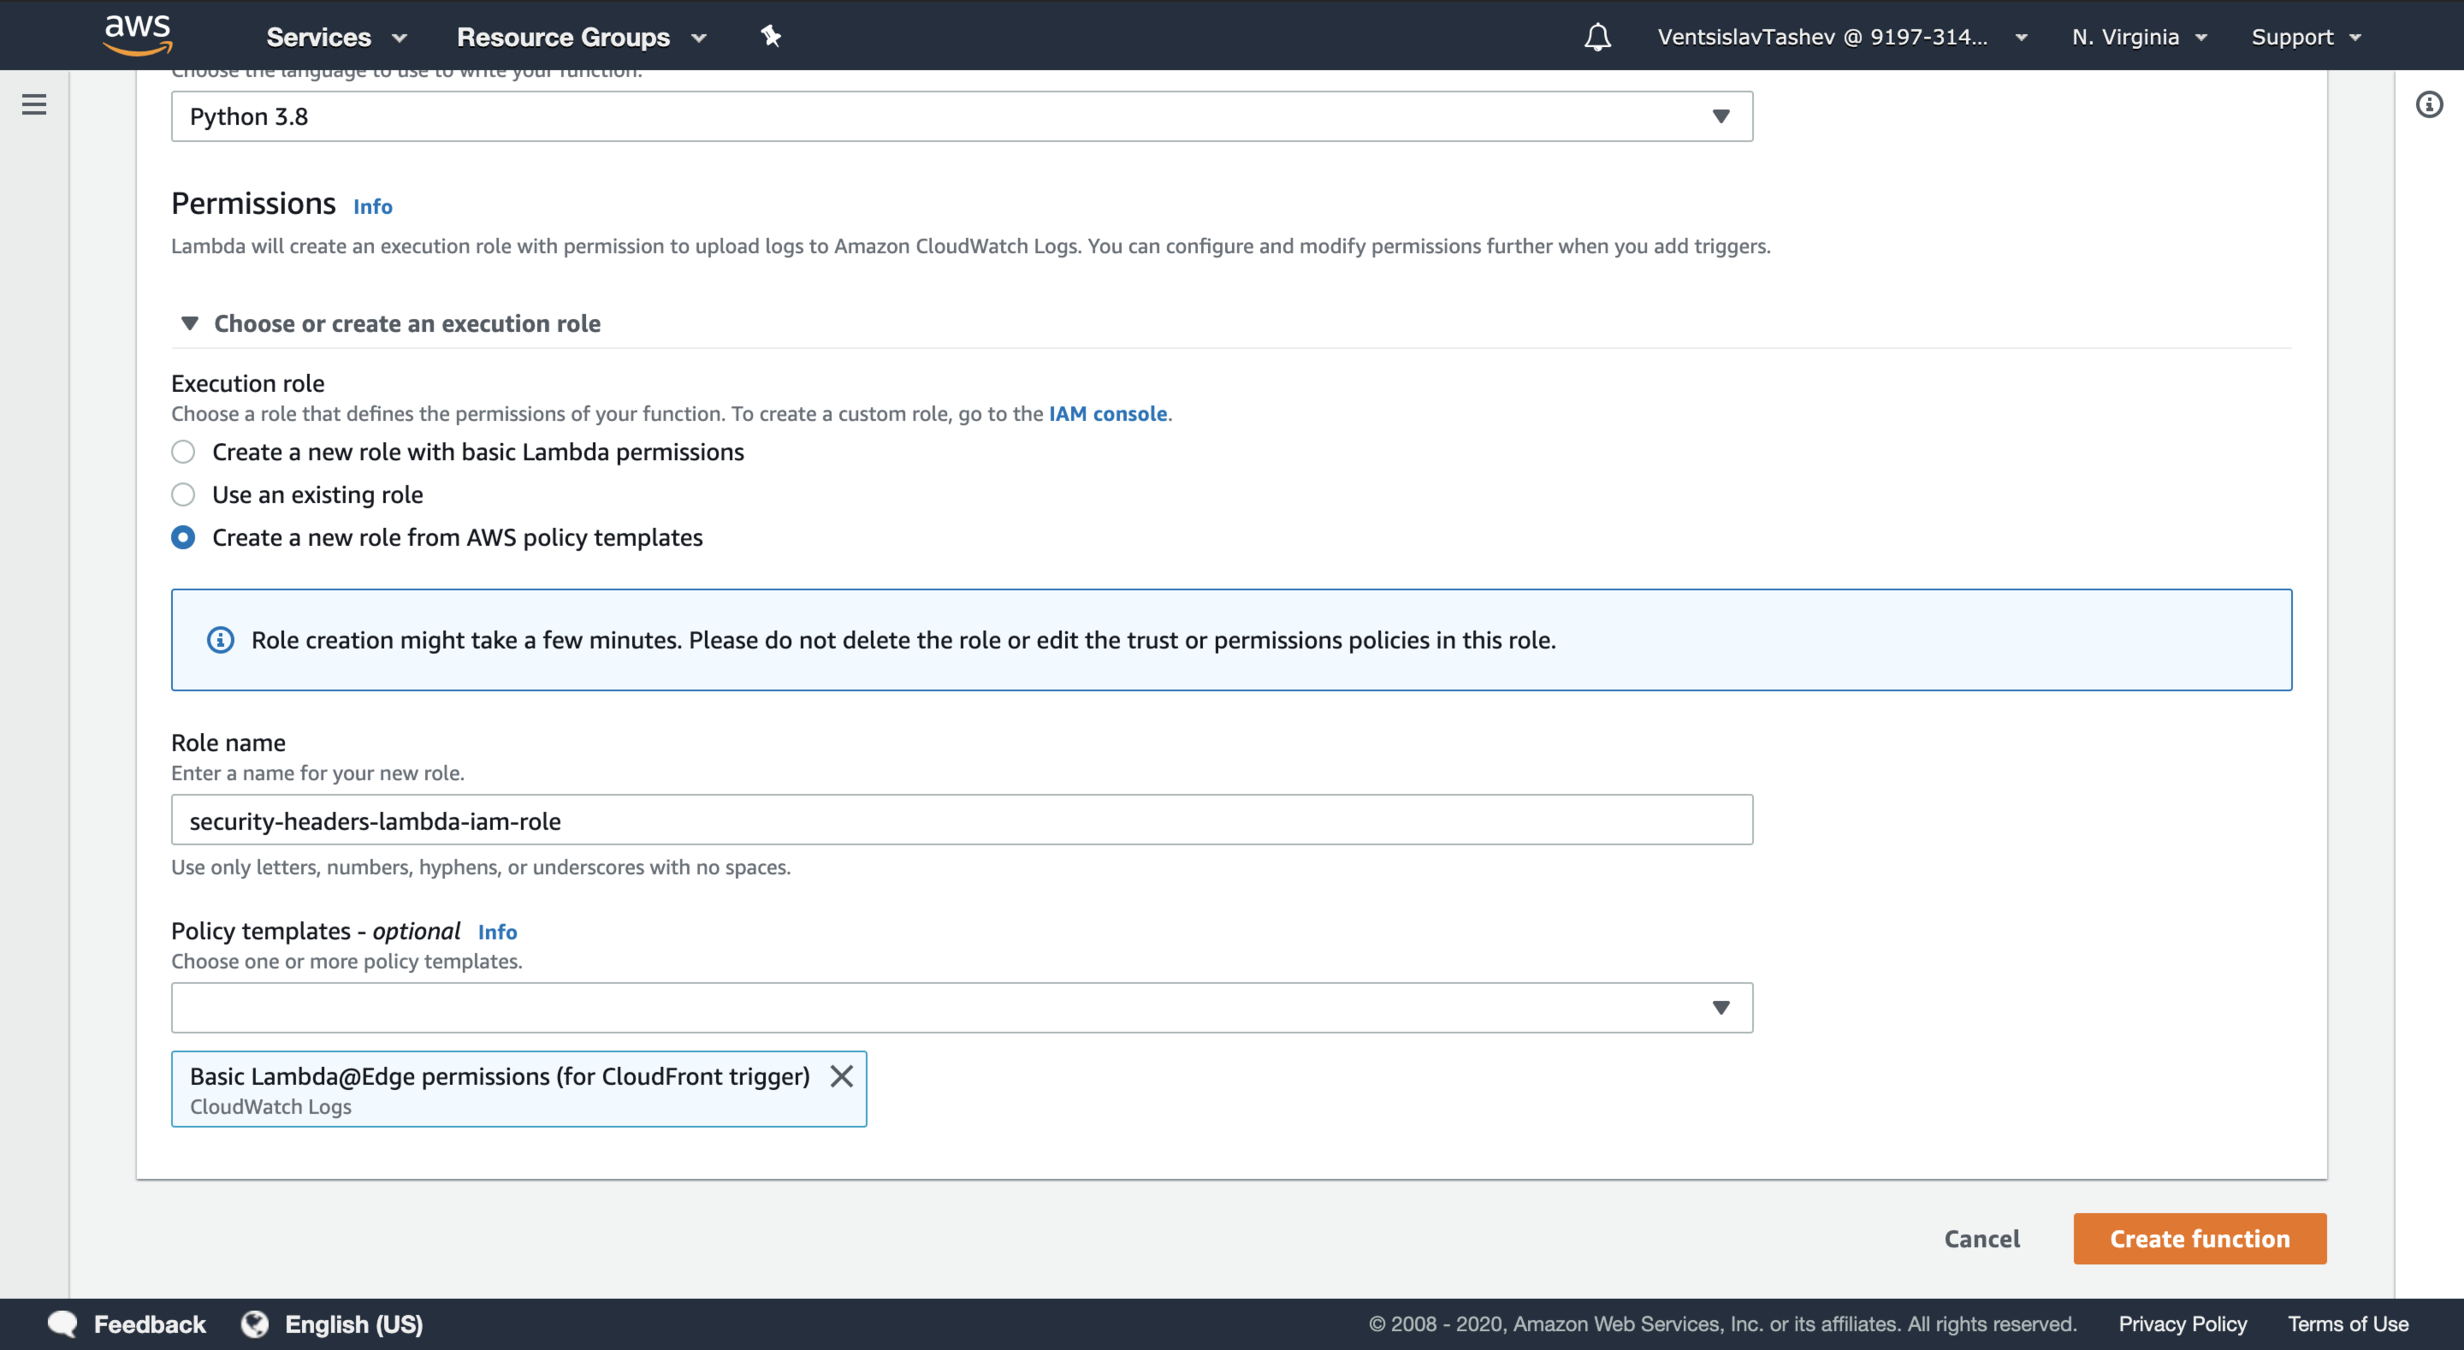Open the IAM console link
This screenshot has width=2464, height=1350.
click(x=1107, y=413)
